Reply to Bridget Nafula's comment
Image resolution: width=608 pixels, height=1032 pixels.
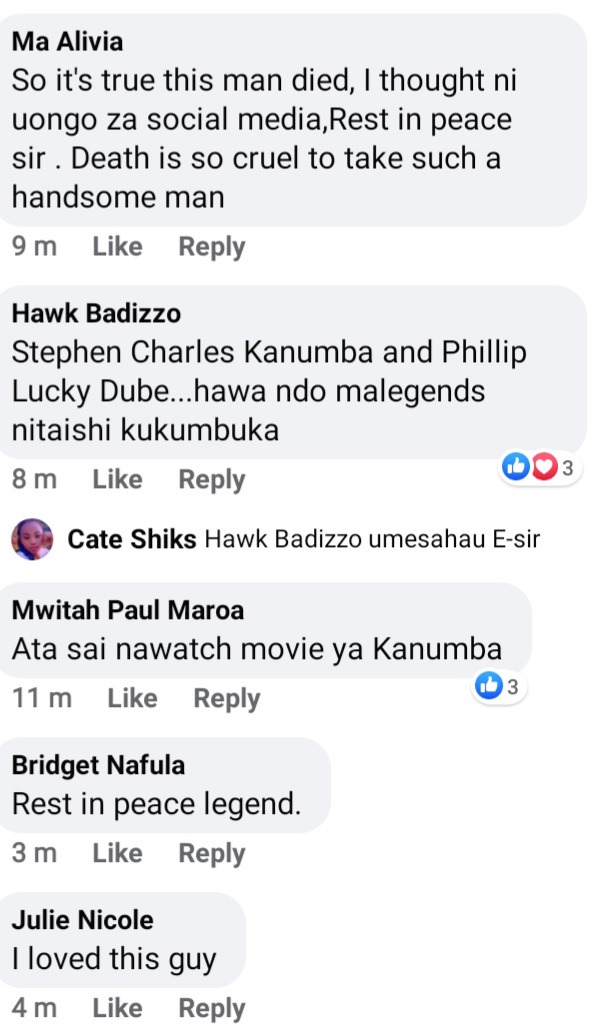click(212, 853)
